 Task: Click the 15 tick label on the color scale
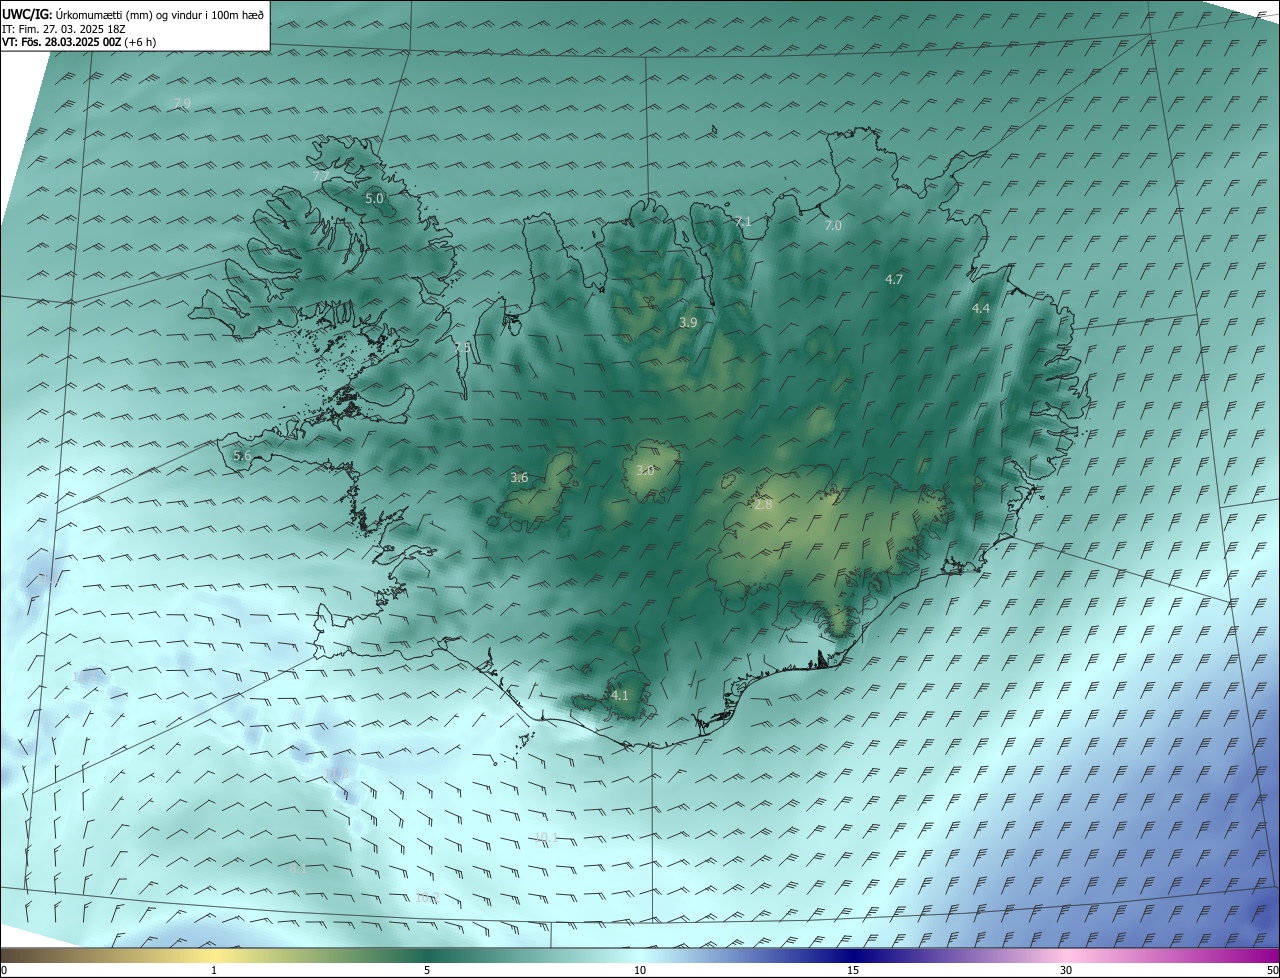click(x=853, y=970)
